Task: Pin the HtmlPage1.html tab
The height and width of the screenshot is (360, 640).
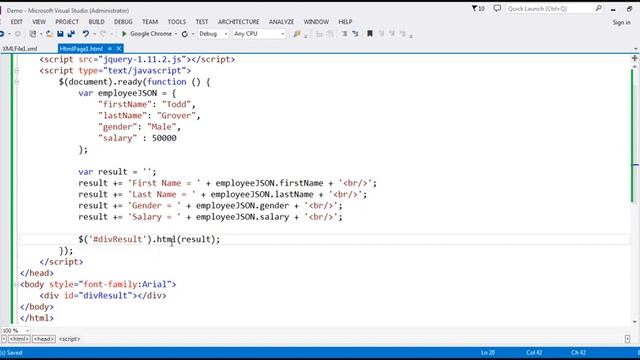Action: tap(110, 49)
